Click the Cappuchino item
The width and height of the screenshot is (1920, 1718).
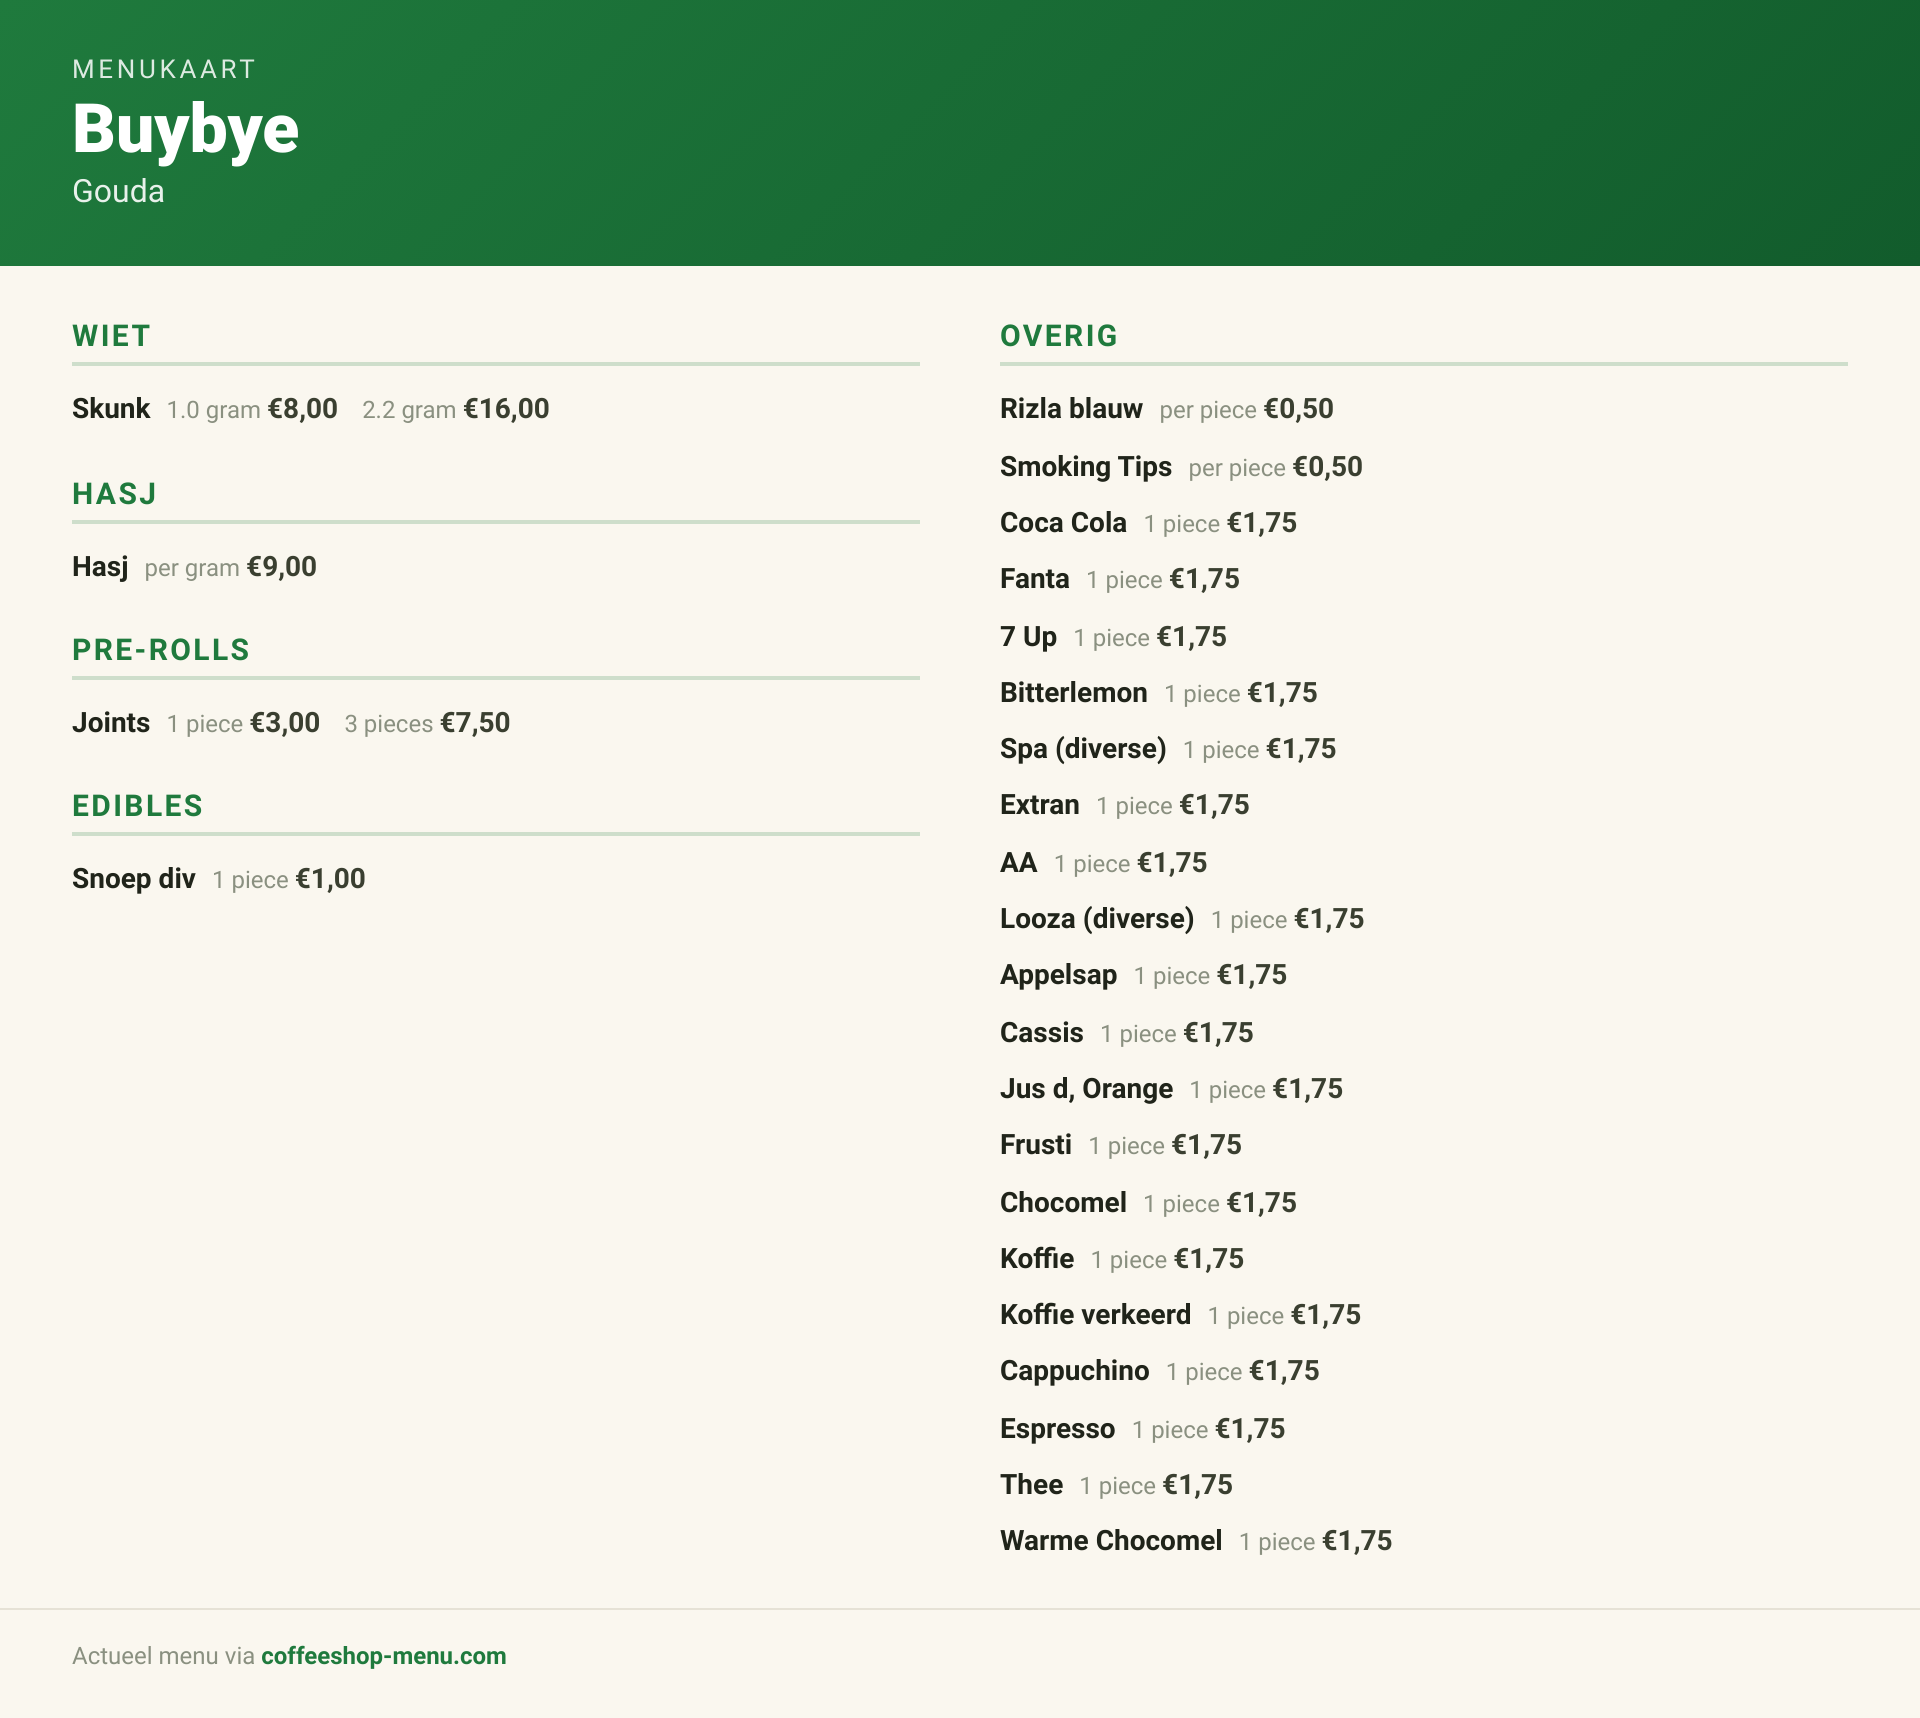[1075, 1371]
